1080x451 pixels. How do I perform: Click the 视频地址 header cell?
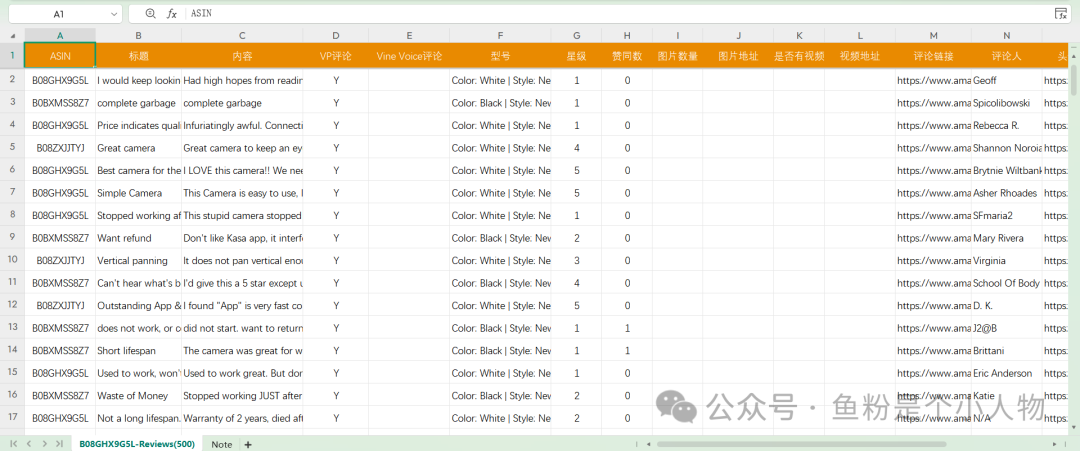click(x=860, y=56)
